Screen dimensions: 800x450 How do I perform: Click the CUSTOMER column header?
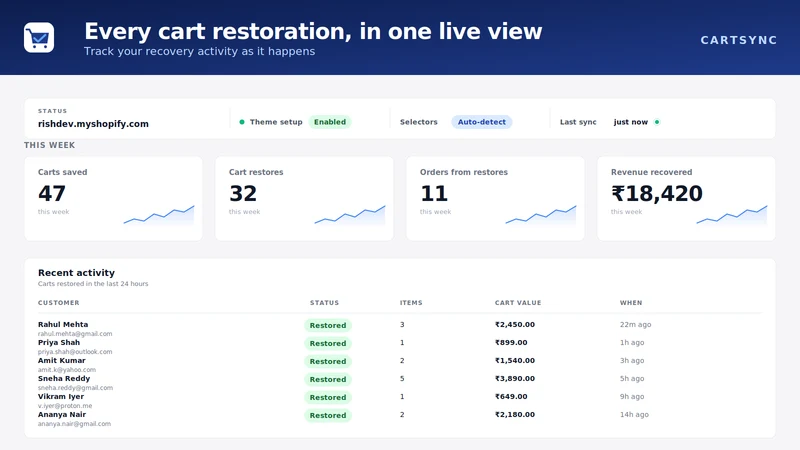(59, 303)
